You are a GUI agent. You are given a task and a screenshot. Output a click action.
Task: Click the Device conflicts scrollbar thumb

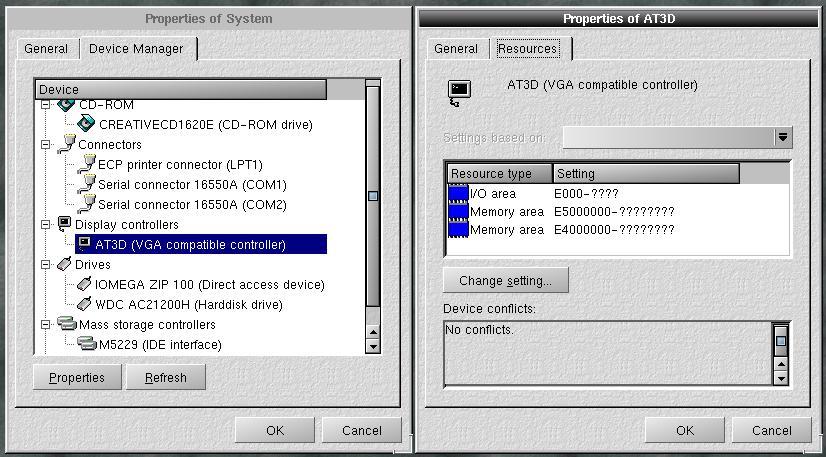click(781, 341)
